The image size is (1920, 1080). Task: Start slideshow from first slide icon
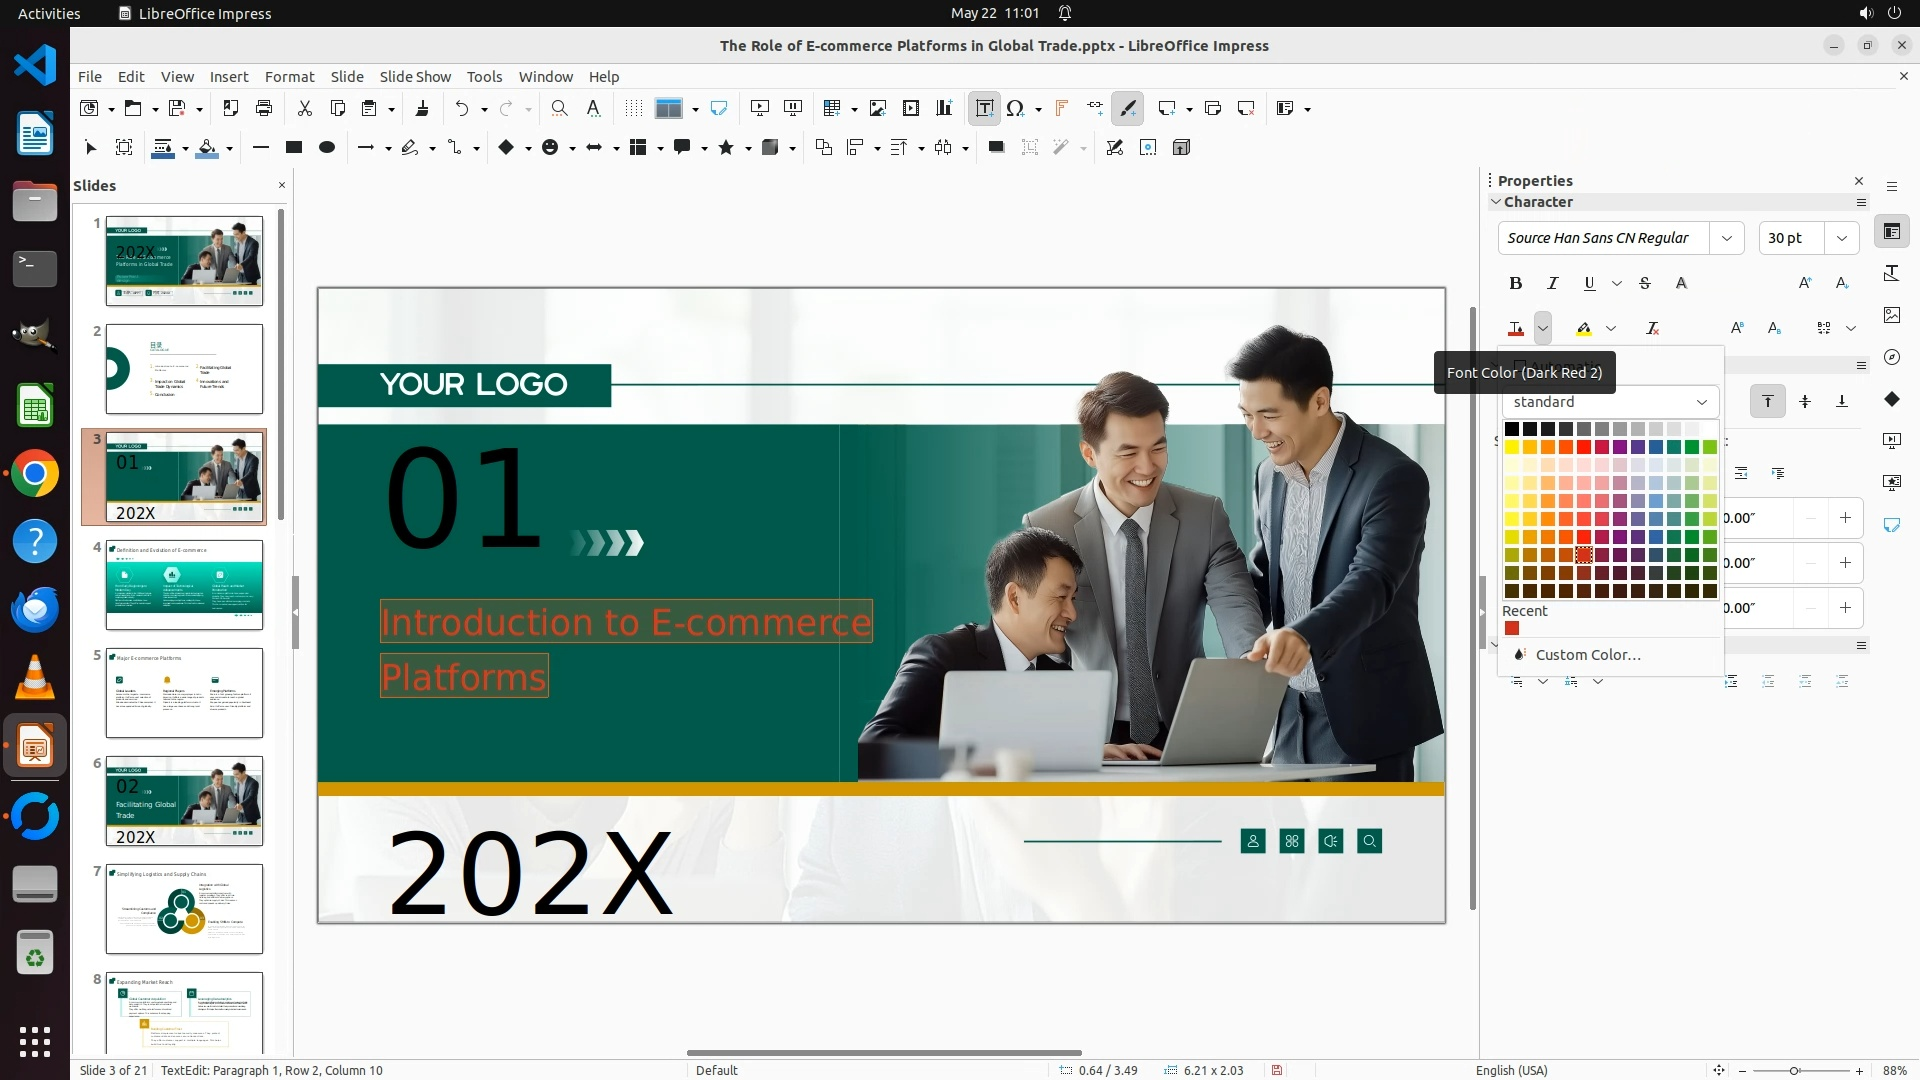[759, 109]
